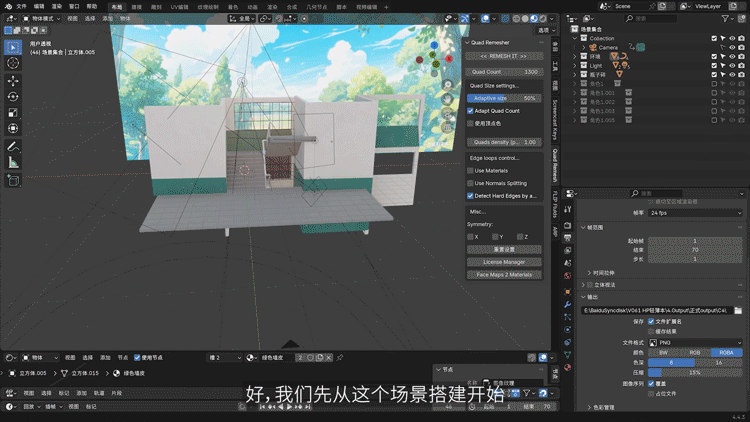Select the 3D Cursor tool

coord(13,63)
